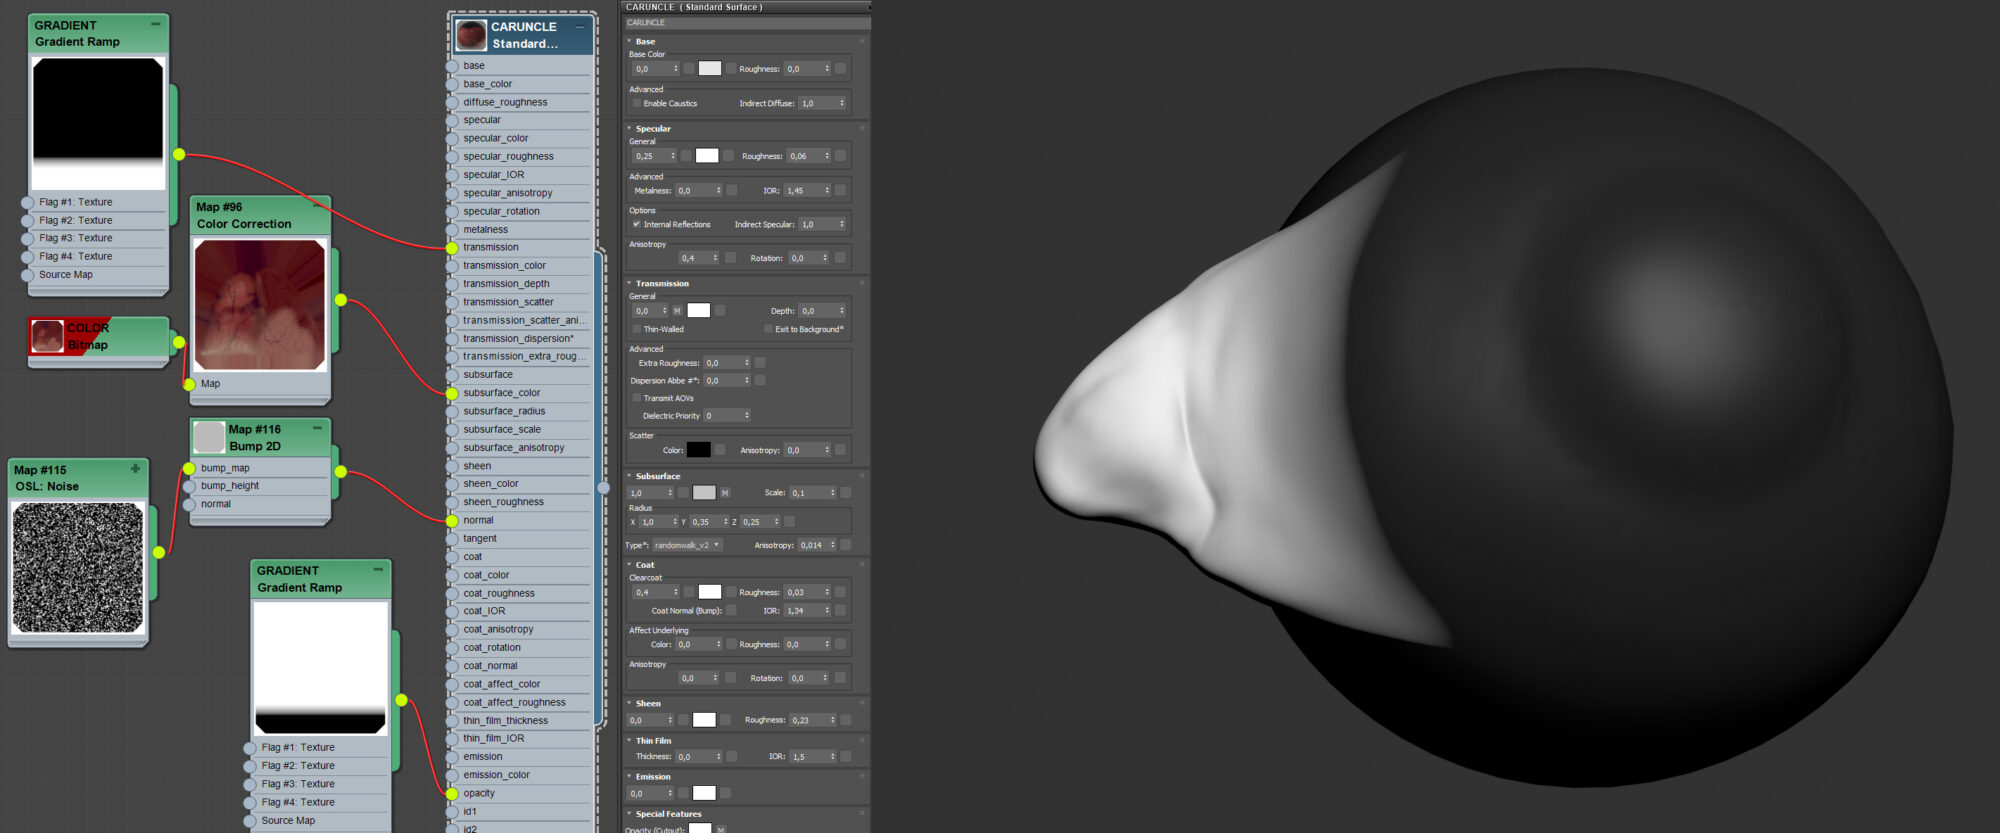Expand the Map #115 OSL Noise node
The image size is (2000, 833).
(135, 468)
